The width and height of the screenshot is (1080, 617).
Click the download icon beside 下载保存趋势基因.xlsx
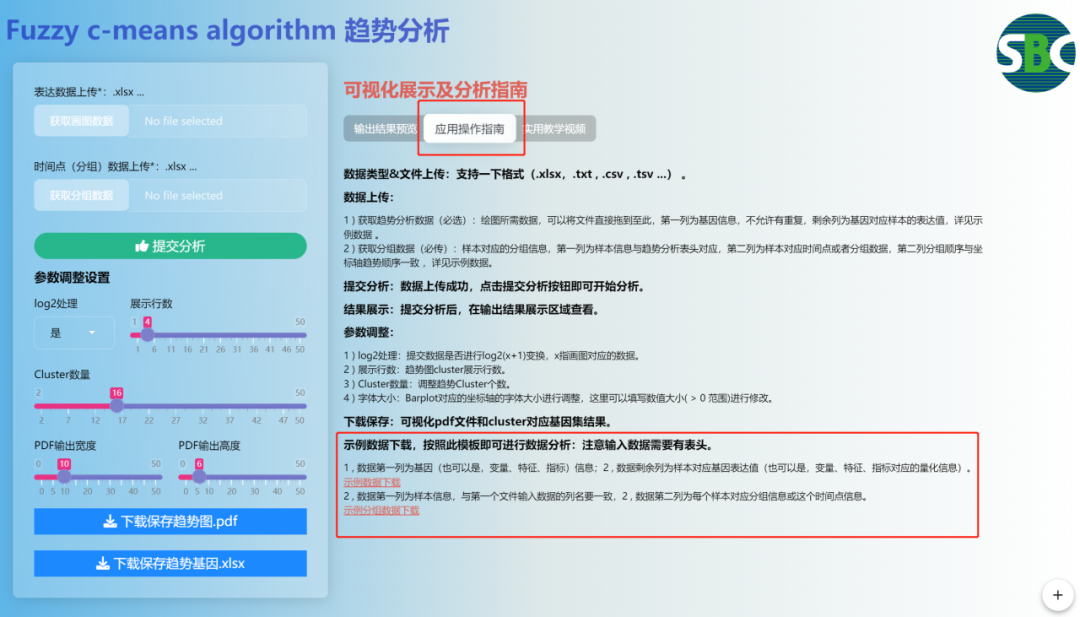tap(103, 563)
